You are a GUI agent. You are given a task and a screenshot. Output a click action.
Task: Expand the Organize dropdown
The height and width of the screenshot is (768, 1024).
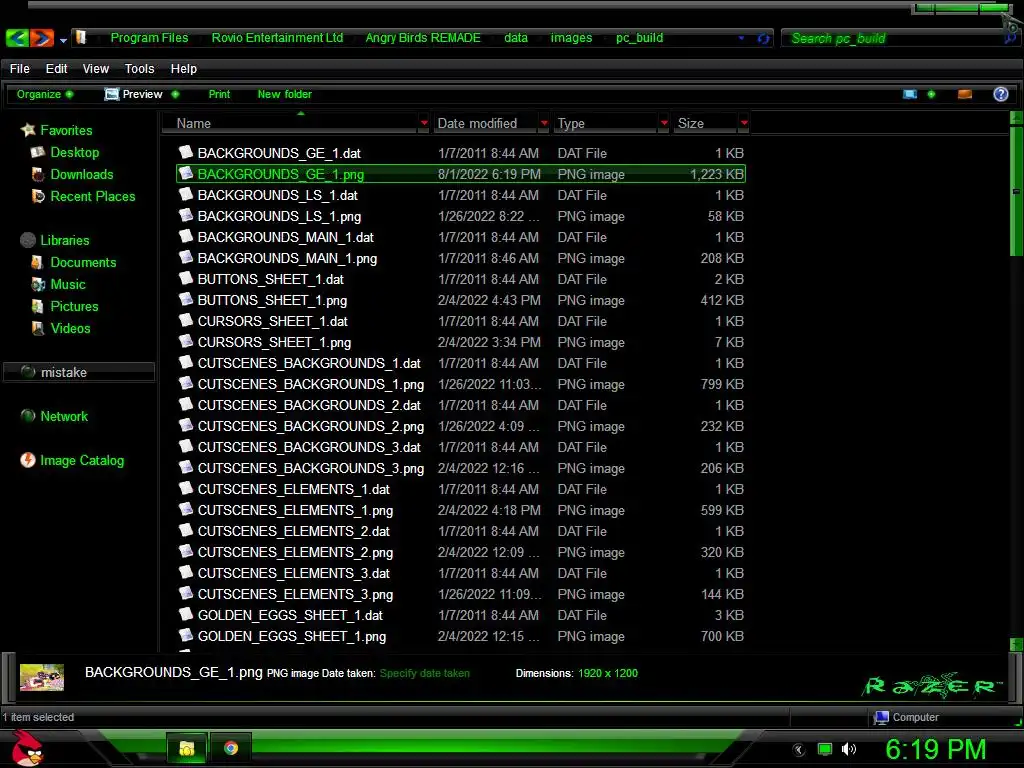point(44,94)
